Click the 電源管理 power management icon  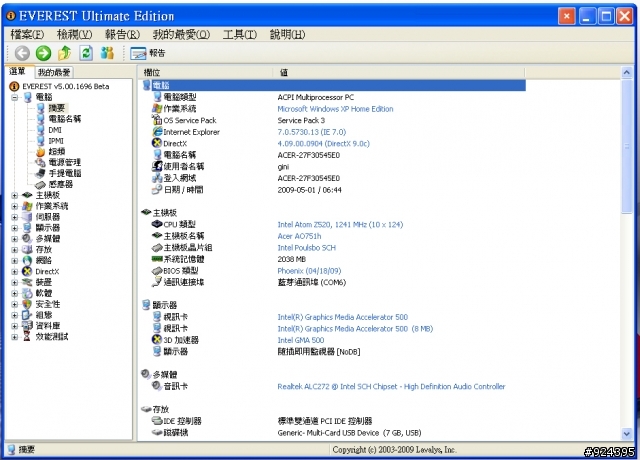pyautogui.click(x=40, y=162)
